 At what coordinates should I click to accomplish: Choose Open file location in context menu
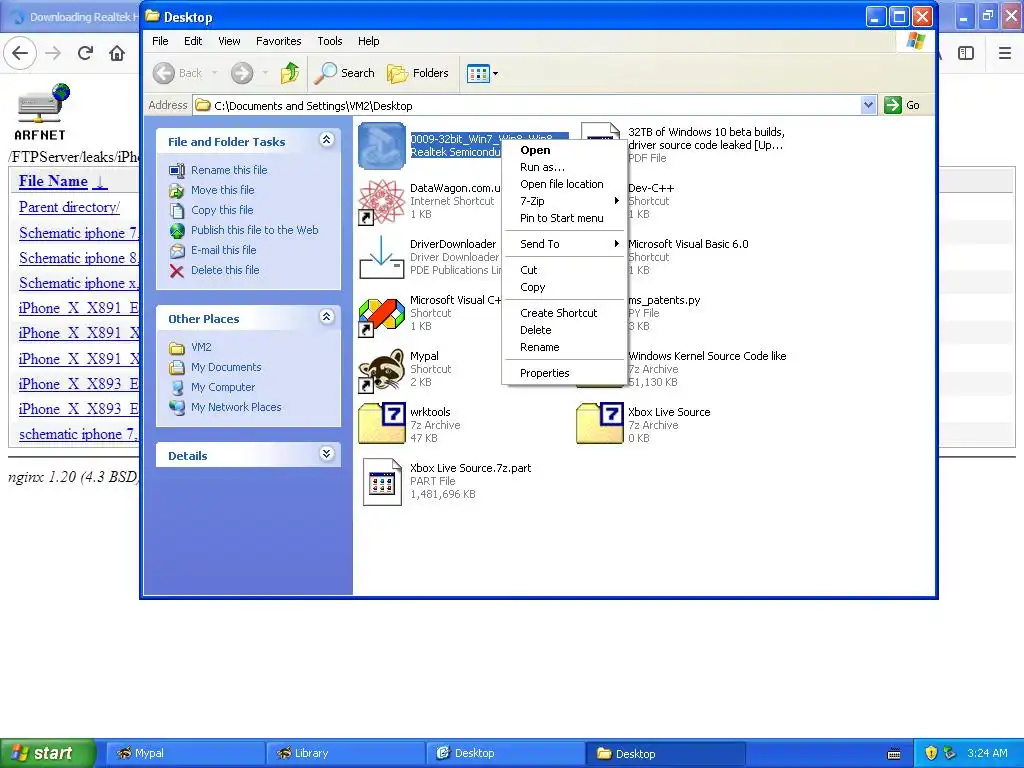tap(565, 184)
